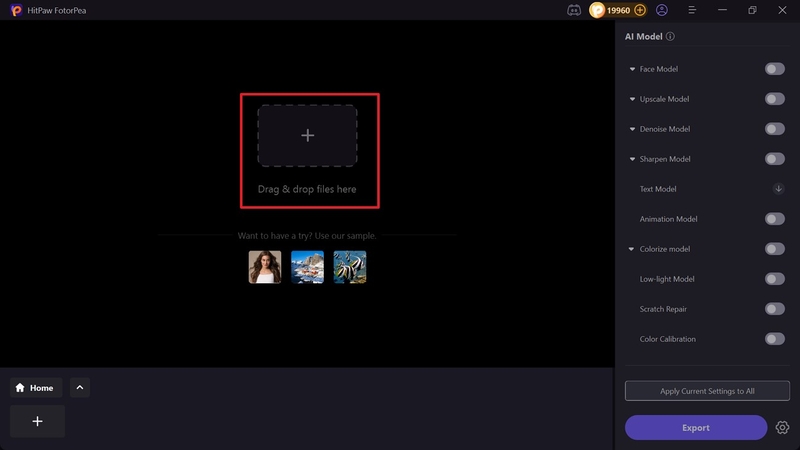This screenshot has width=800, height=450.
Task: Expand the Face Model arrow
Action: click(632, 69)
